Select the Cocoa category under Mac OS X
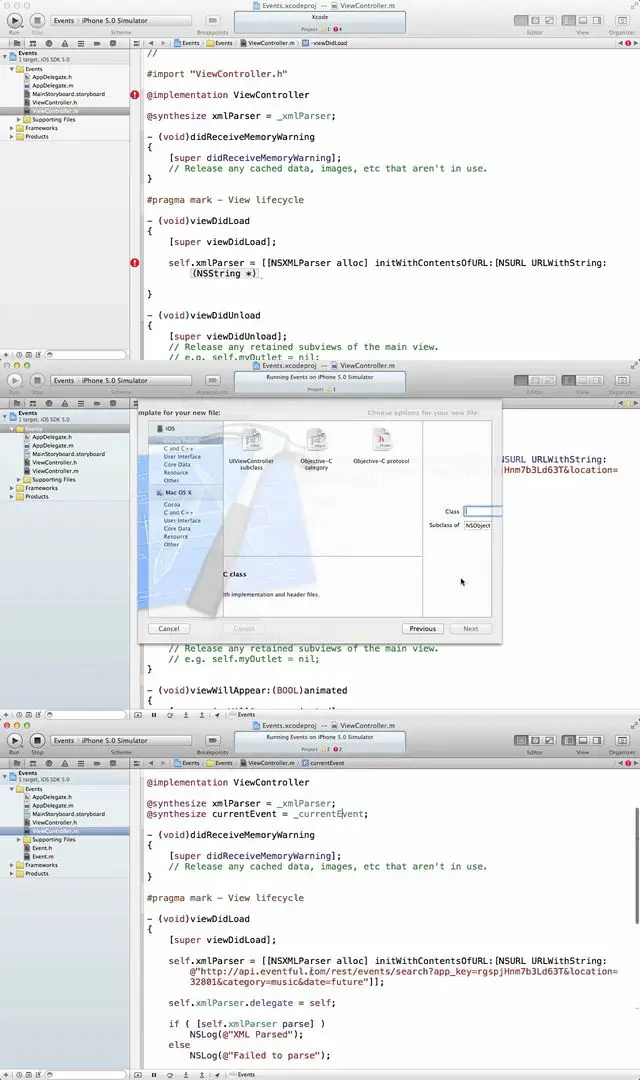 point(172,504)
